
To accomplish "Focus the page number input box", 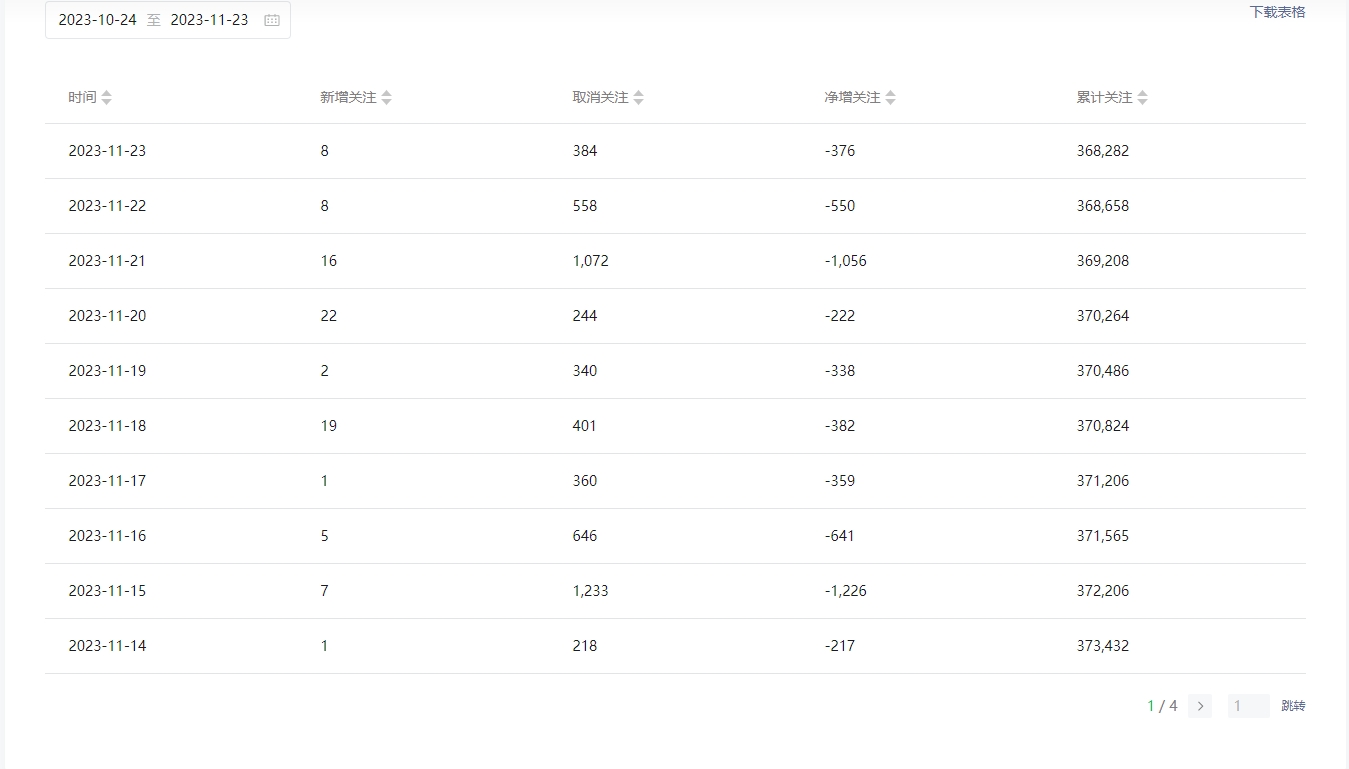I will (x=1249, y=706).
